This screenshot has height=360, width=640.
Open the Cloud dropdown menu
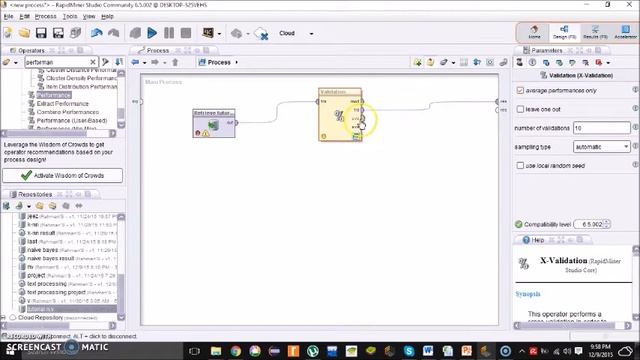click(311, 33)
